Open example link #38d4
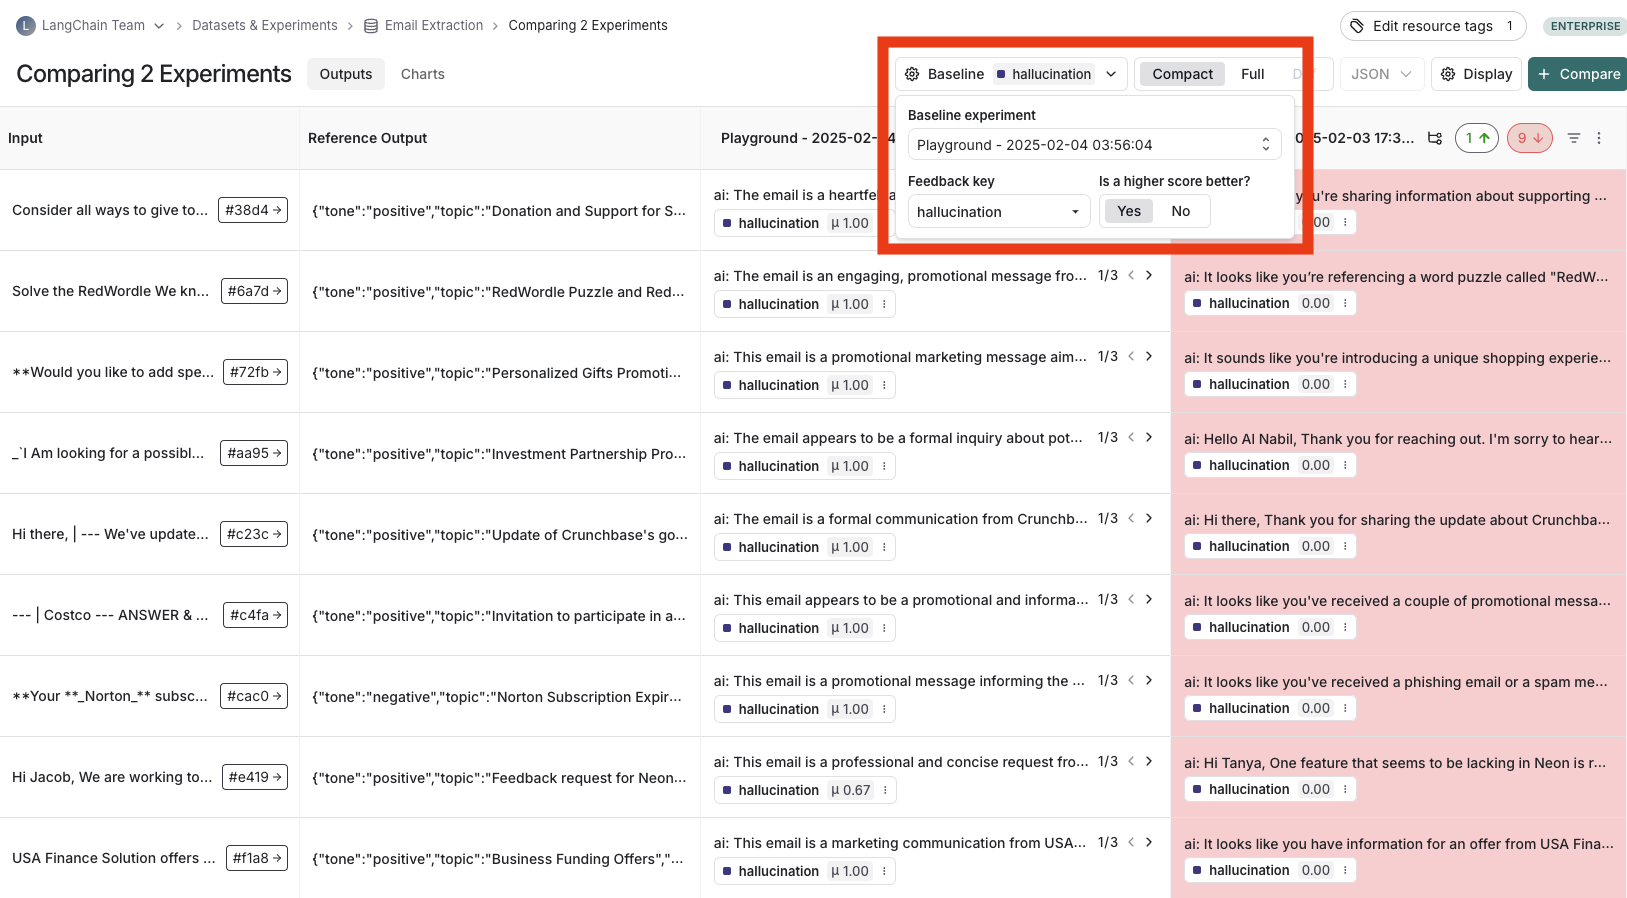Screen dimensions: 1627x898 tap(253, 210)
